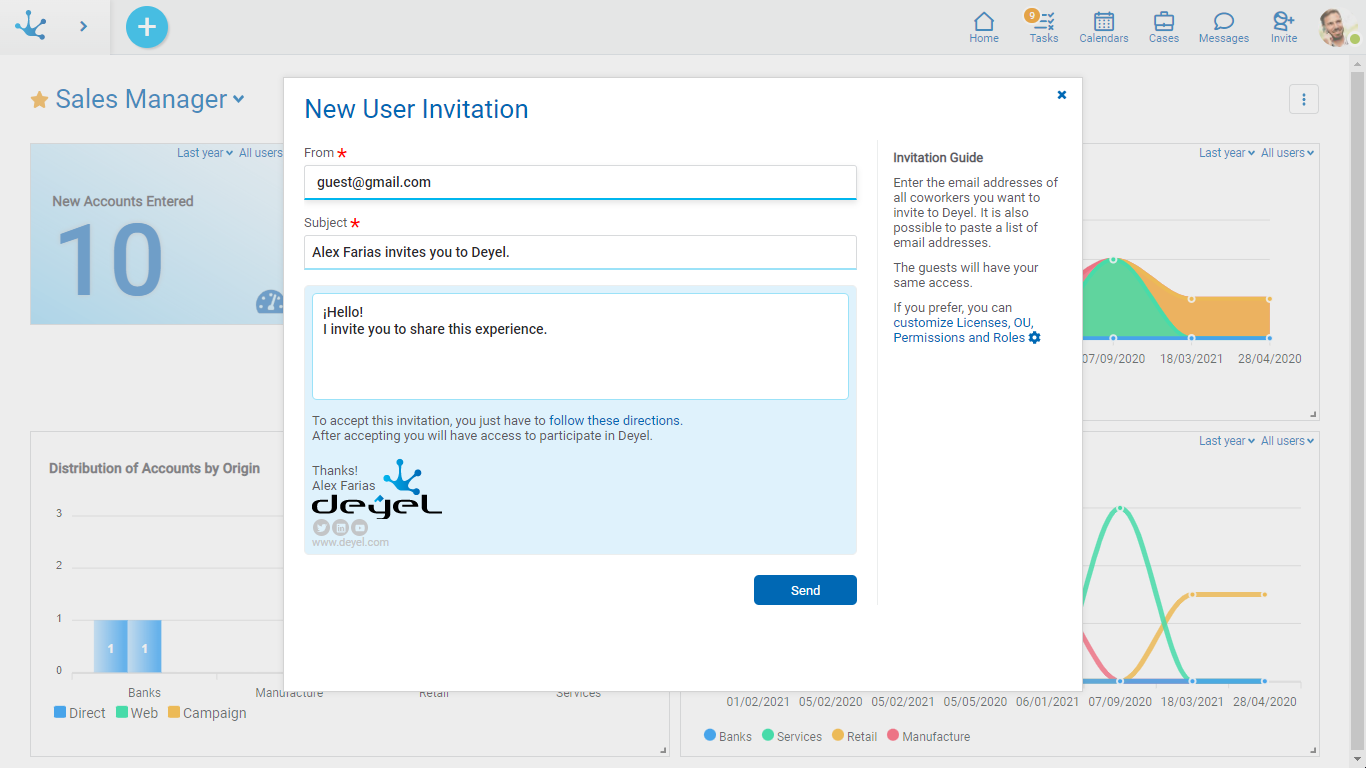
Task: Open the Calendars icon
Action: pyautogui.click(x=1104, y=27)
